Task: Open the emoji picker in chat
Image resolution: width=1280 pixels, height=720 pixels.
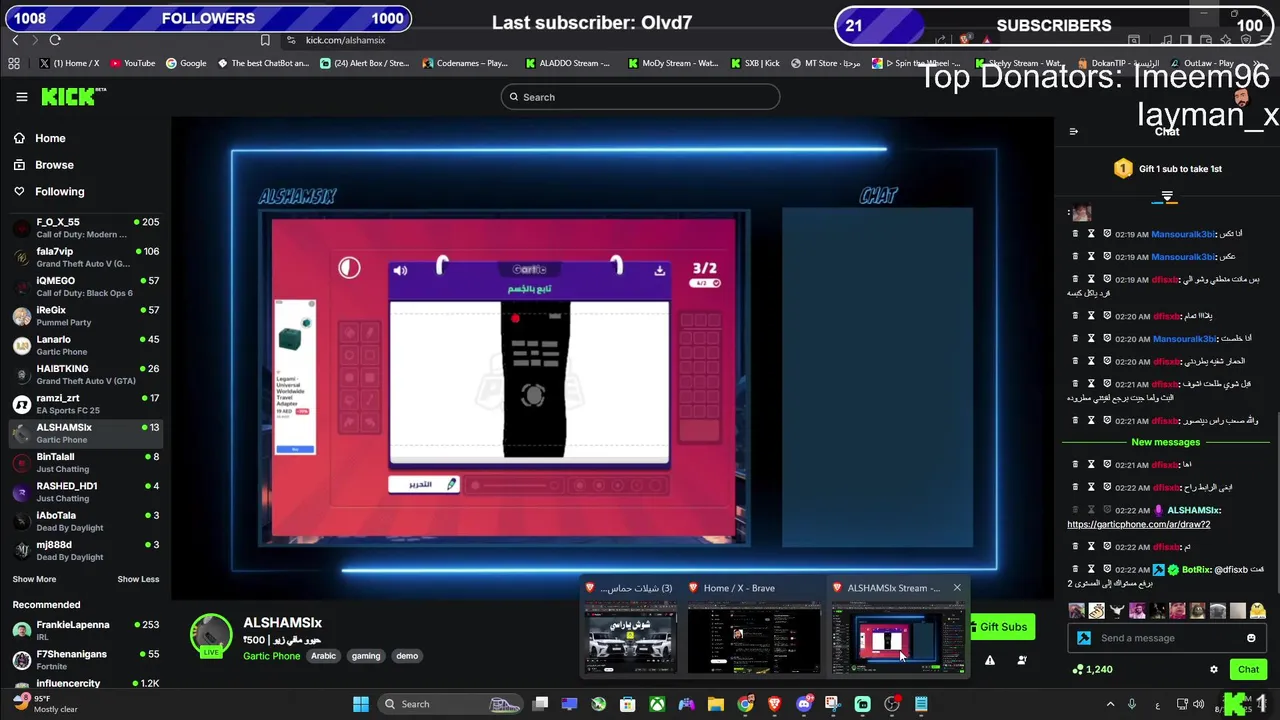Action: 1251,638
